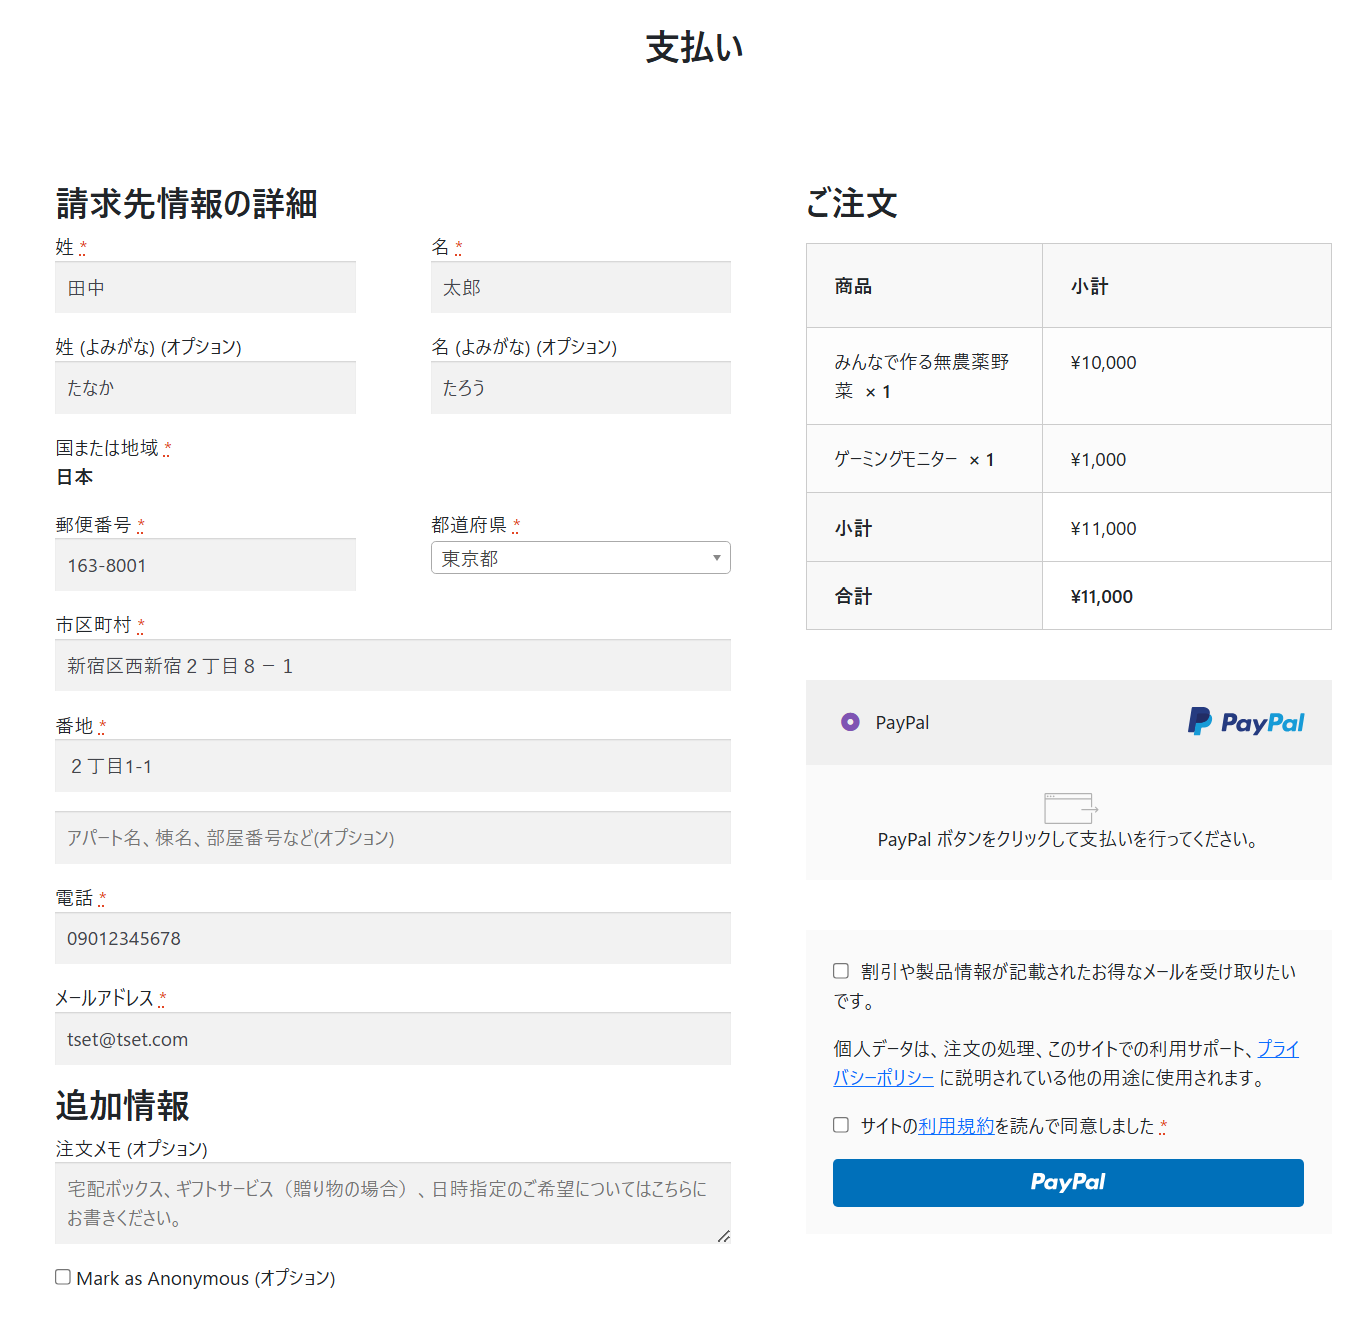The height and width of the screenshot is (1321, 1368).
Task: Click the dropdown arrow next to 東京都
Action: 716,558
